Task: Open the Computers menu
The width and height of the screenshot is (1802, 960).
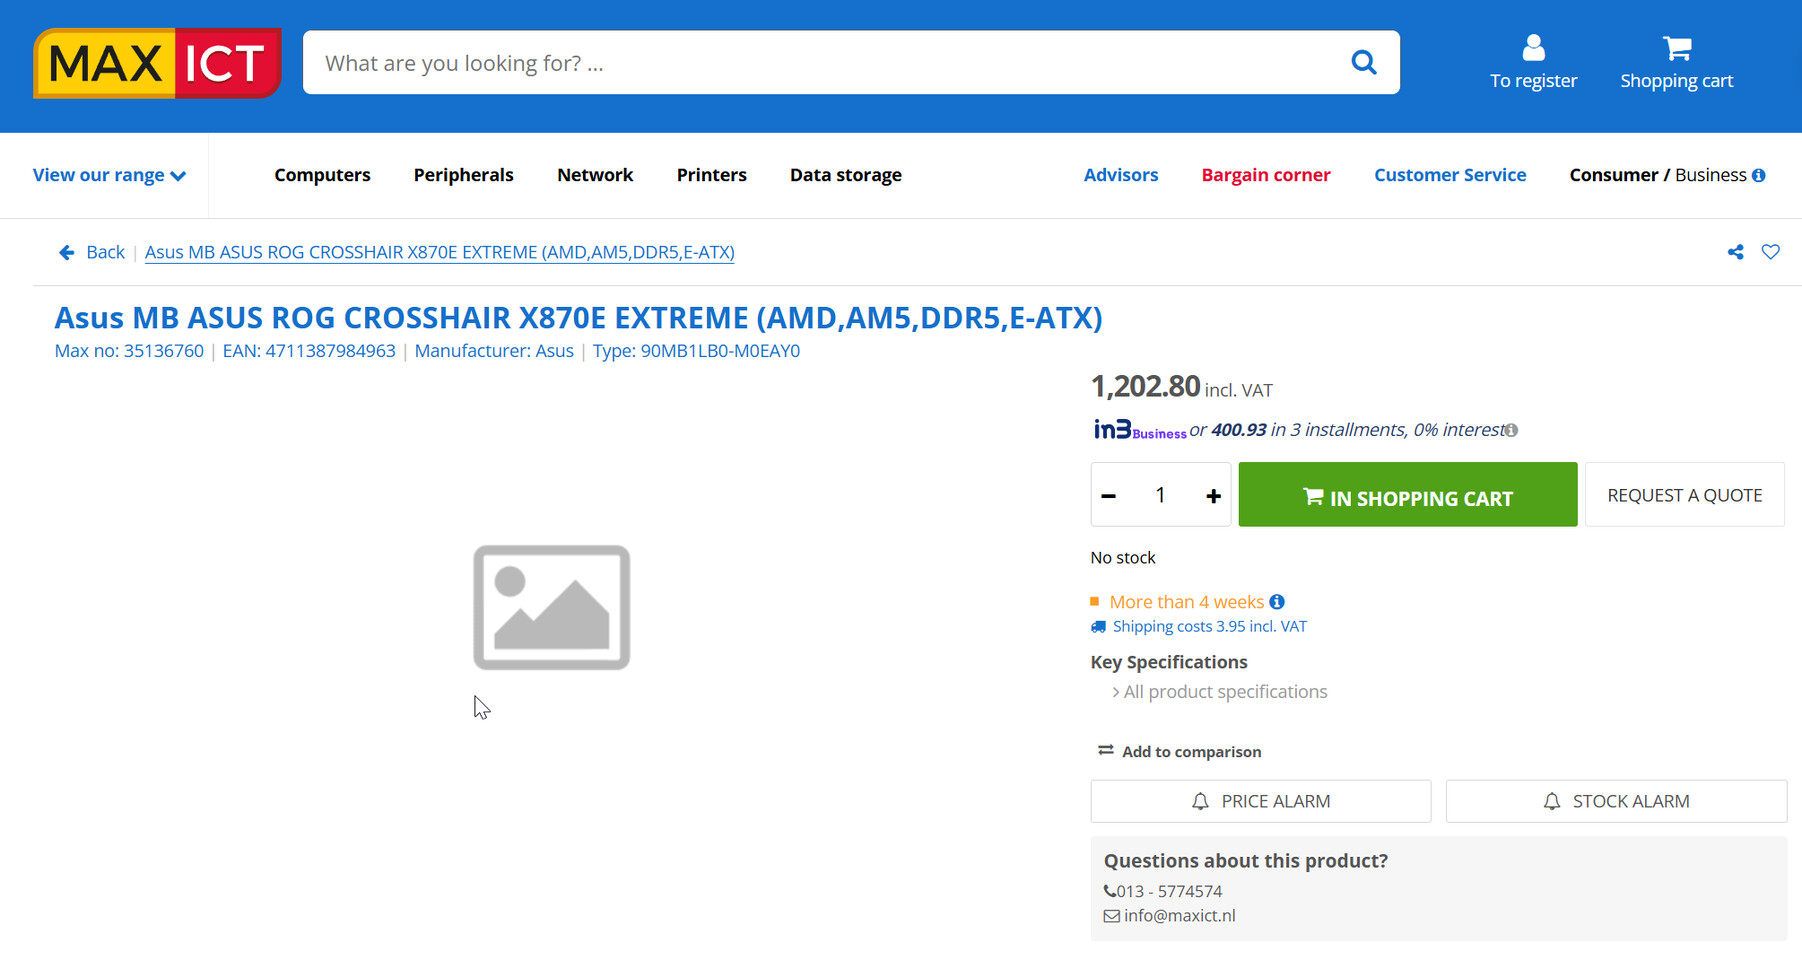Action: click(322, 175)
